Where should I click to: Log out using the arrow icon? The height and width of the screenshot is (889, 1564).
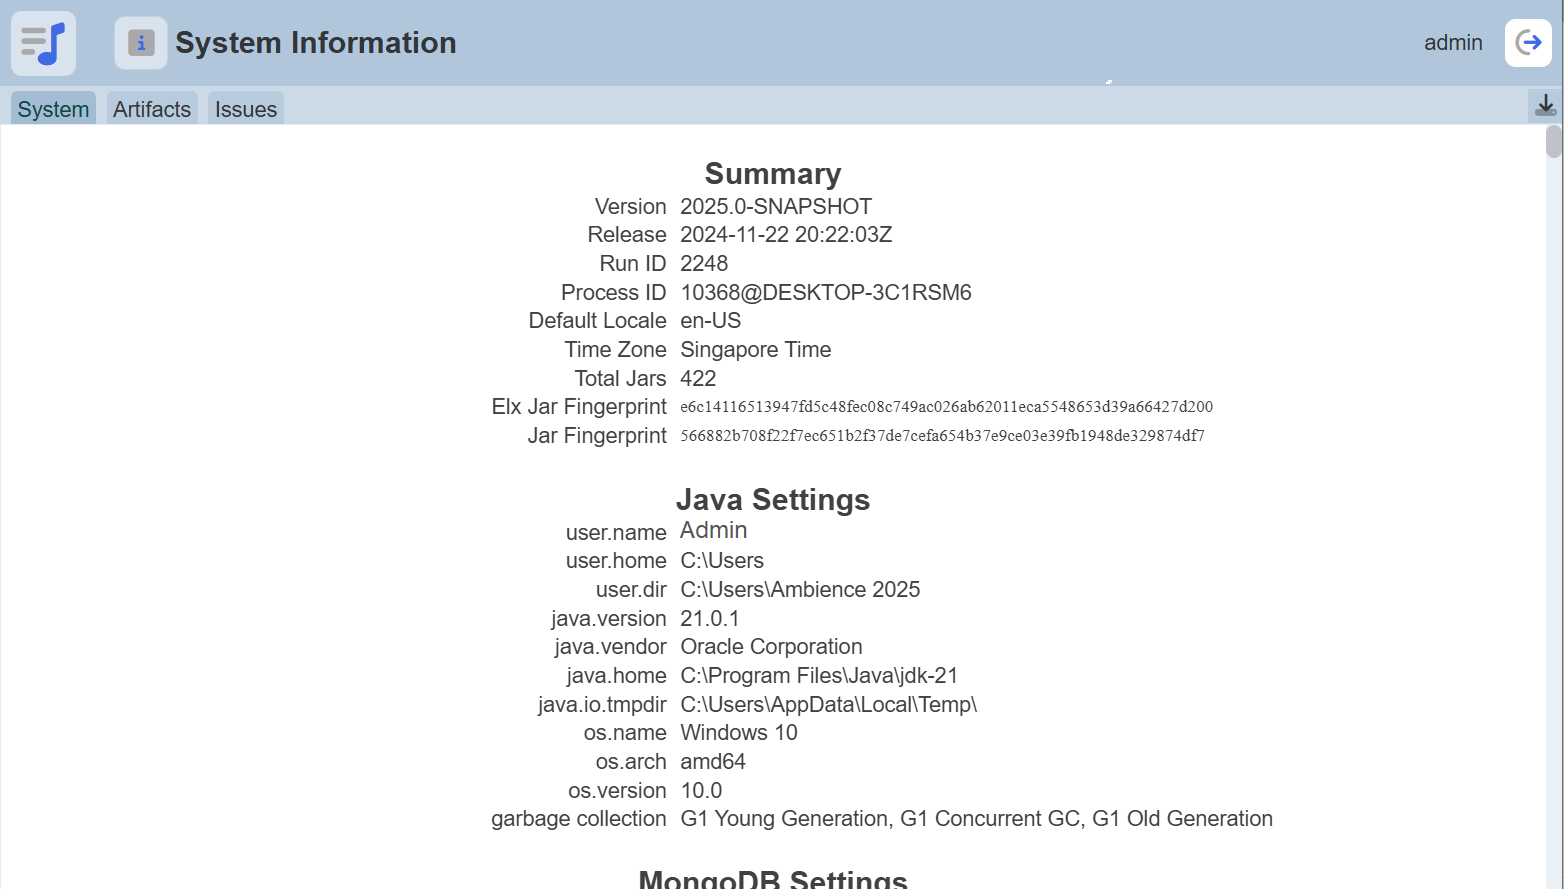tap(1528, 43)
